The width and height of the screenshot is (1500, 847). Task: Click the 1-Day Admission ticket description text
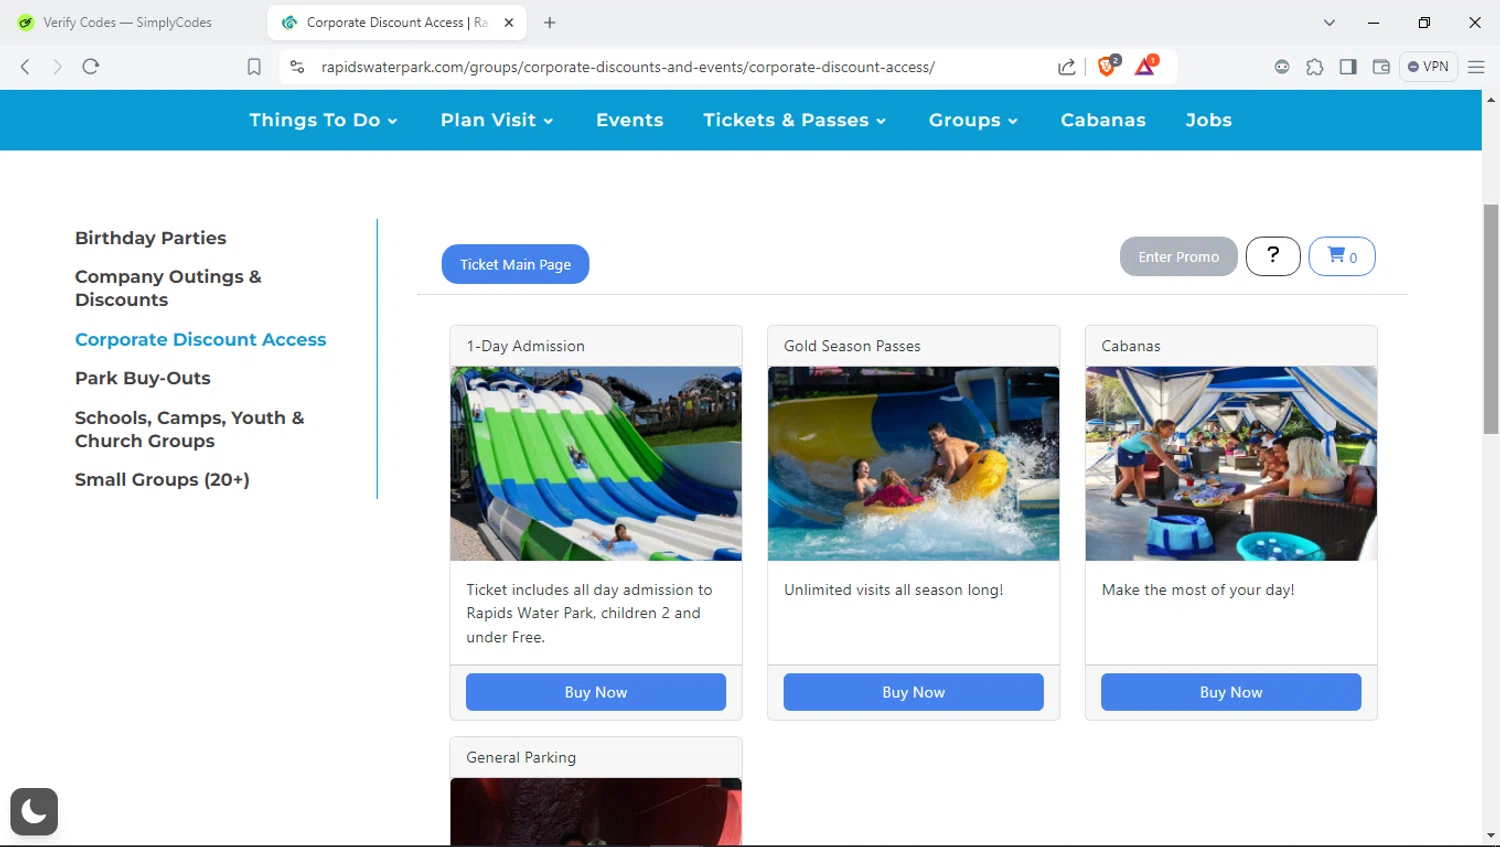589,613
